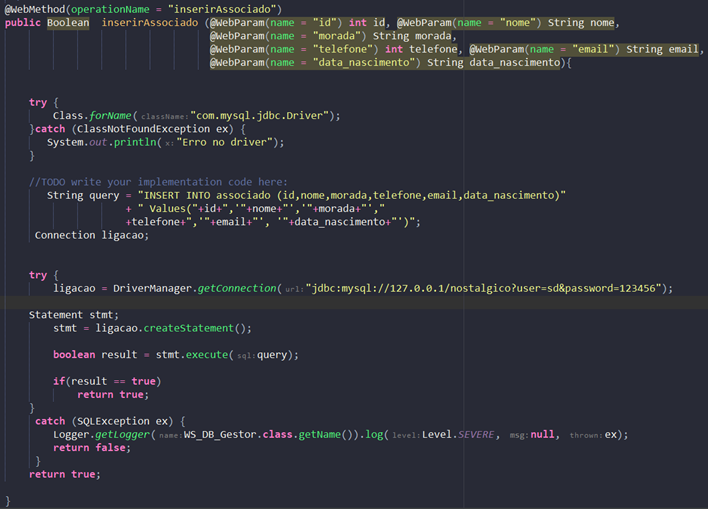Click the DriverManager class name
The width and height of the screenshot is (708, 509).
(x=152, y=288)
